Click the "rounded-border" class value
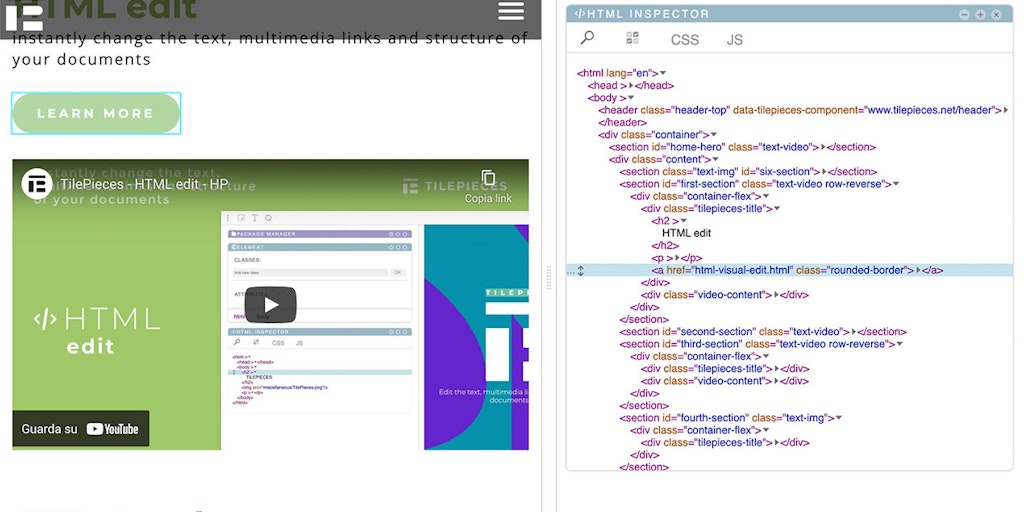This screenshot has height=512, width=1024. coord(866,270)
